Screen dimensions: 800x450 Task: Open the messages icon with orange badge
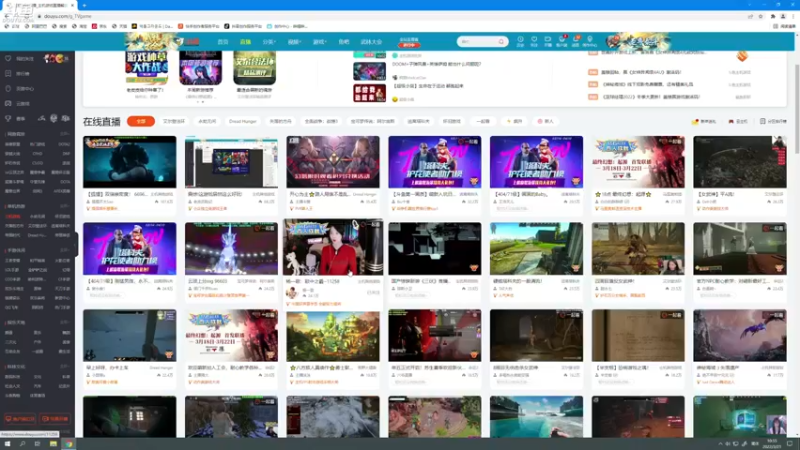[576, 41]
